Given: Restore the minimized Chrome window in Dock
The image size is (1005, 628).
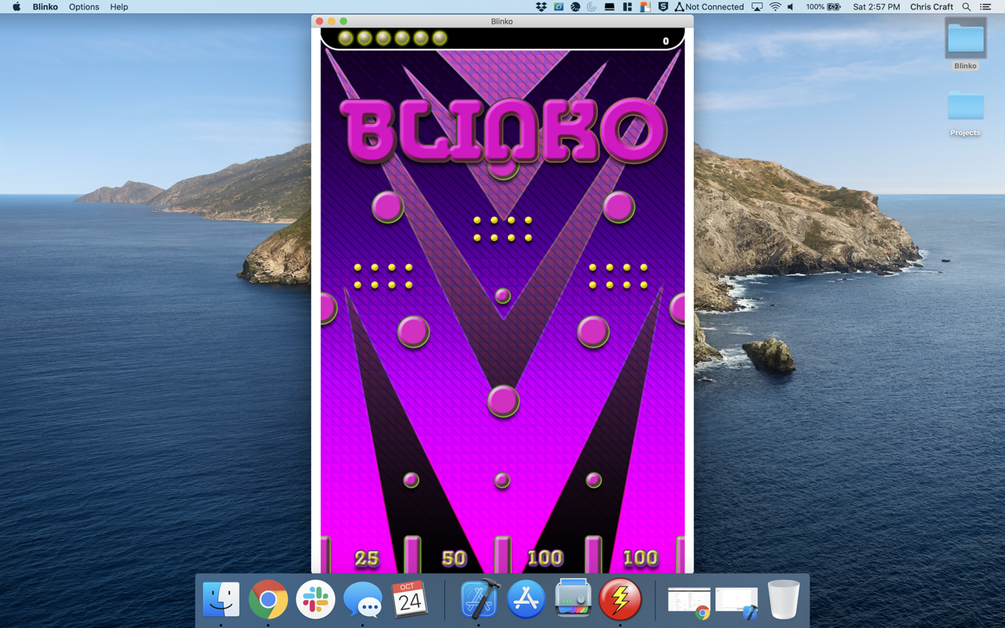Looking at the screenshot, I should 689,603.
